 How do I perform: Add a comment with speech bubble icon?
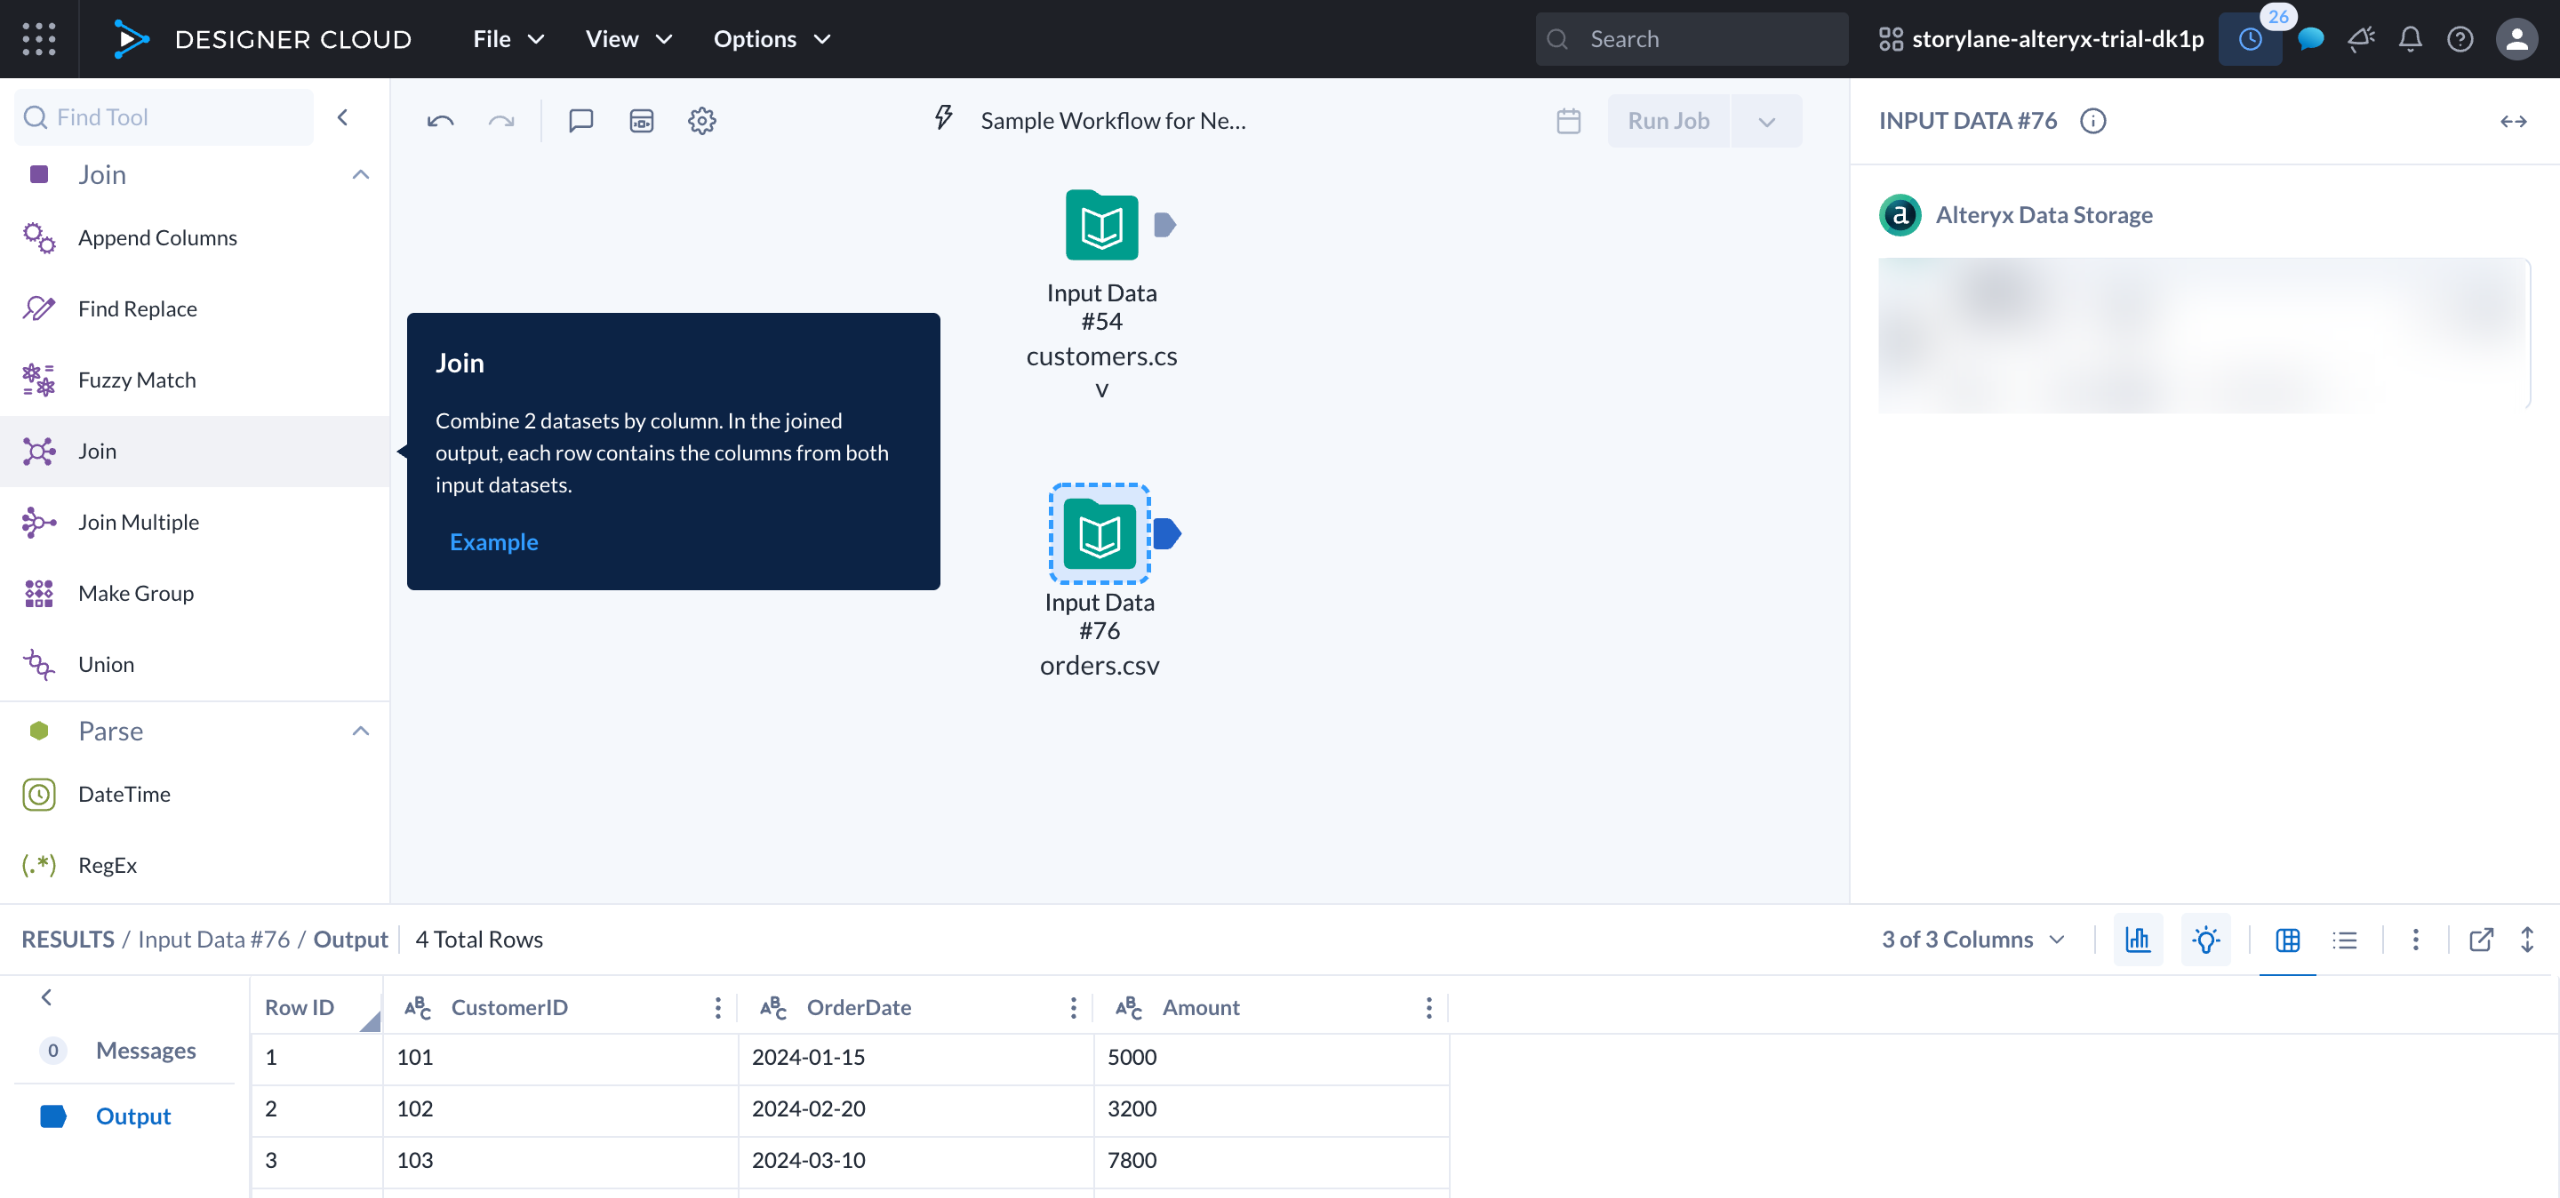581,121
